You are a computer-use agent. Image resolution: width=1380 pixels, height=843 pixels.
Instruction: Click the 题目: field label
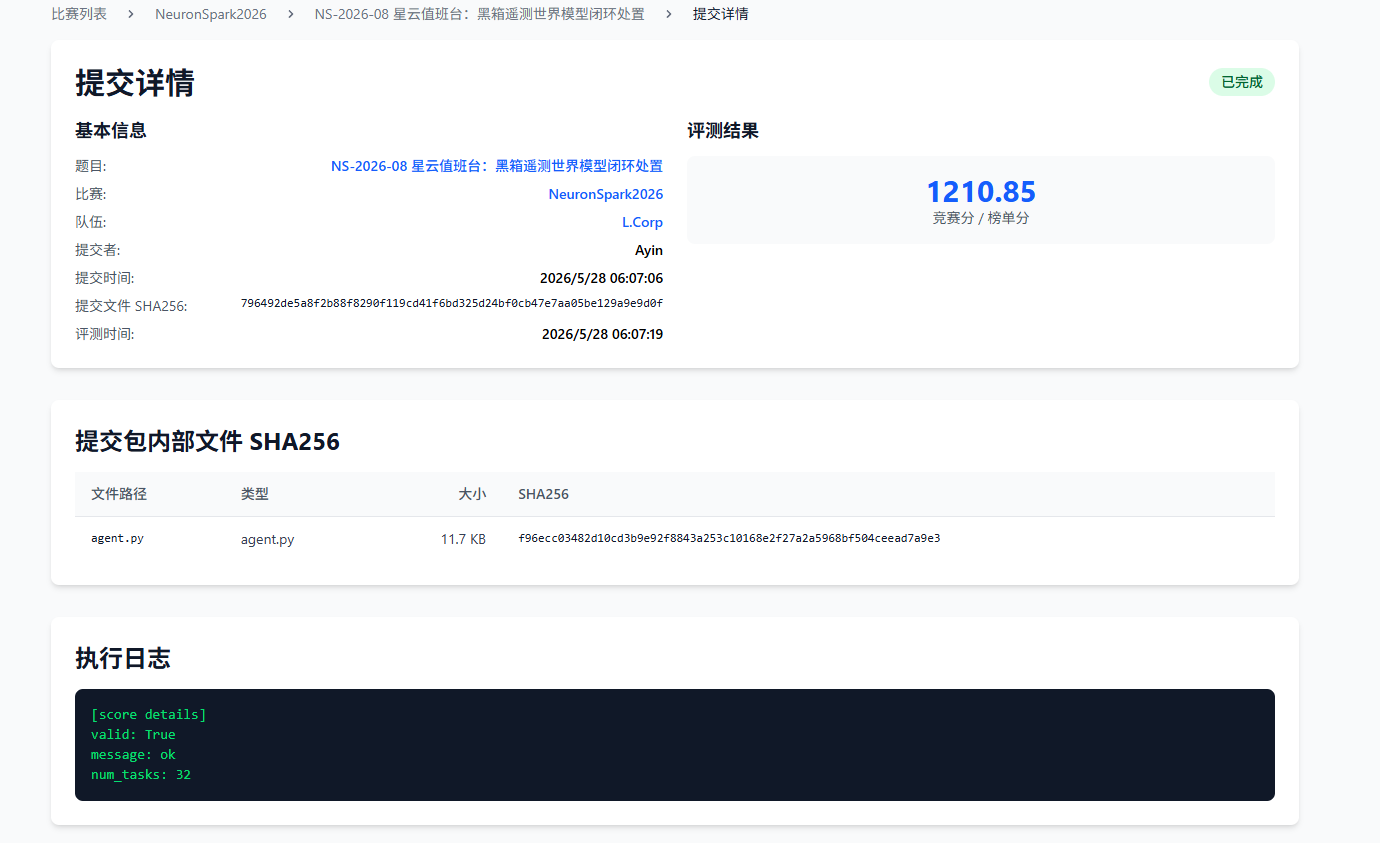(91, 166)
